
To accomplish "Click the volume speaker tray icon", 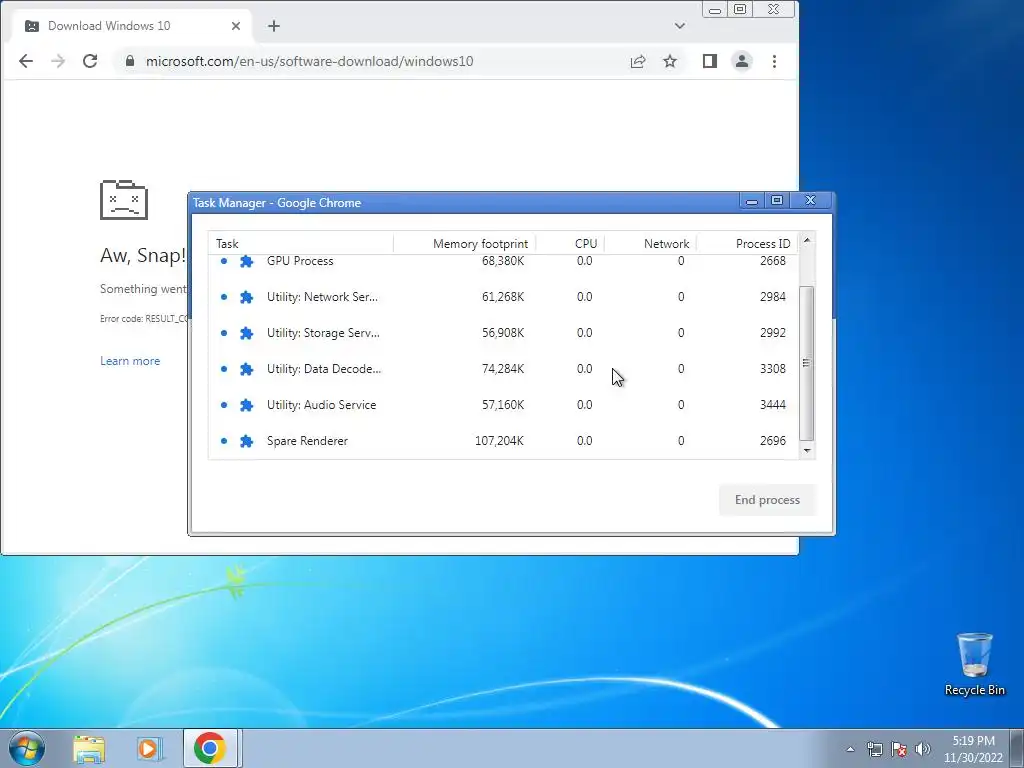I will (923, 749).
